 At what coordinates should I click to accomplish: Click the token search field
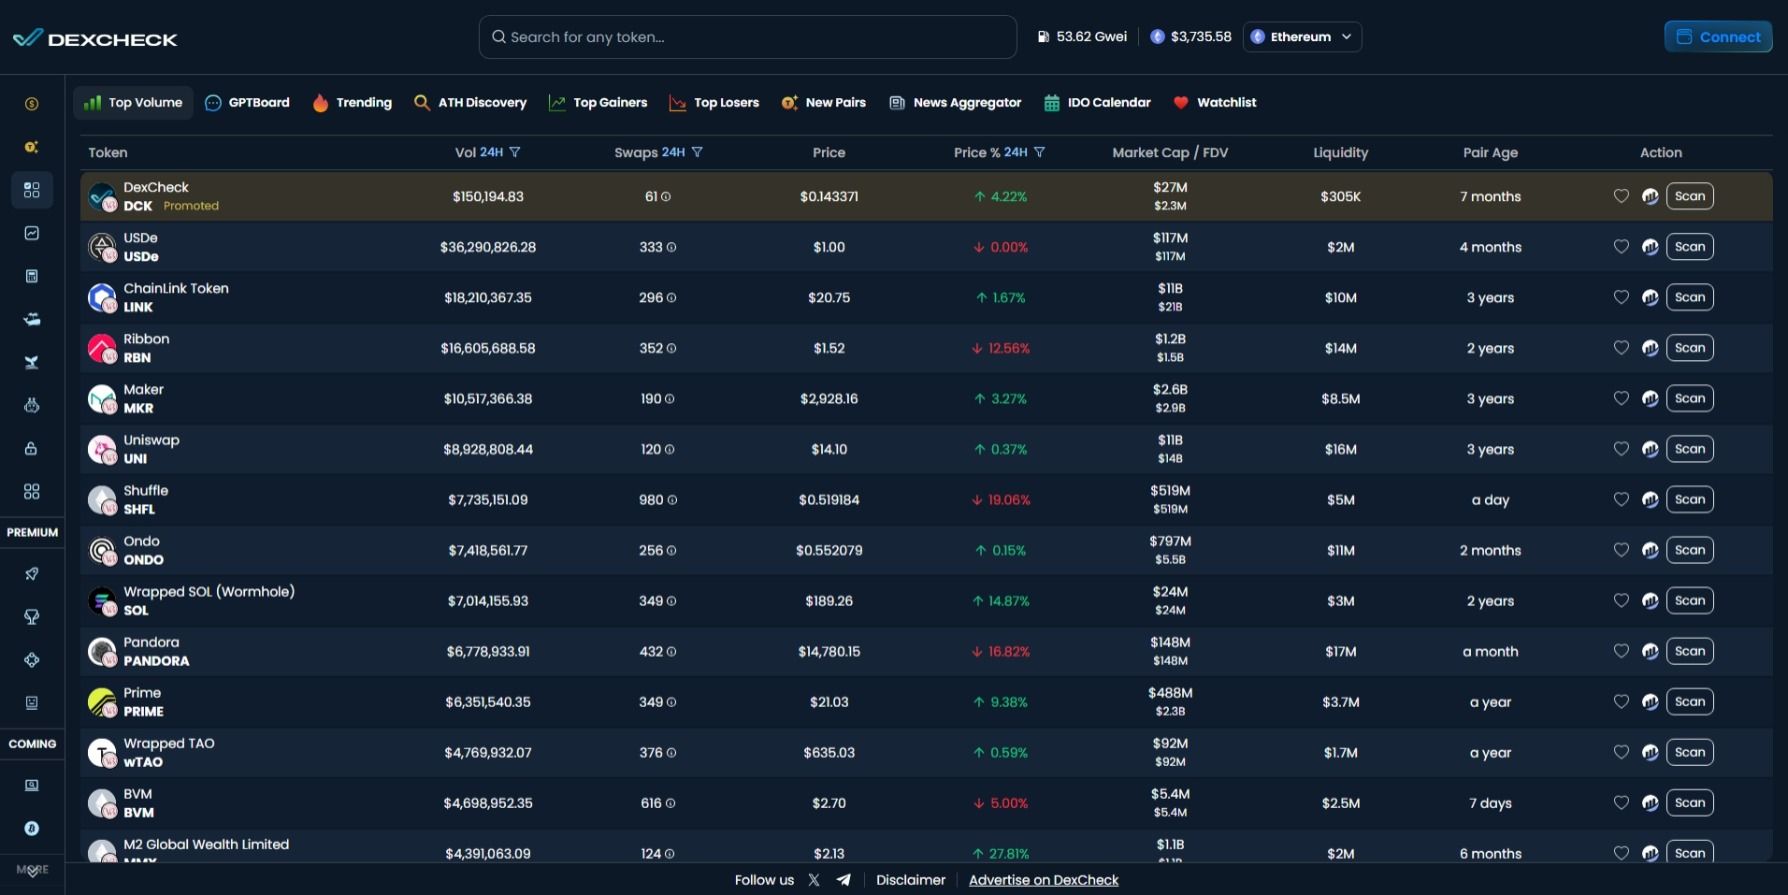coord(748,37)
